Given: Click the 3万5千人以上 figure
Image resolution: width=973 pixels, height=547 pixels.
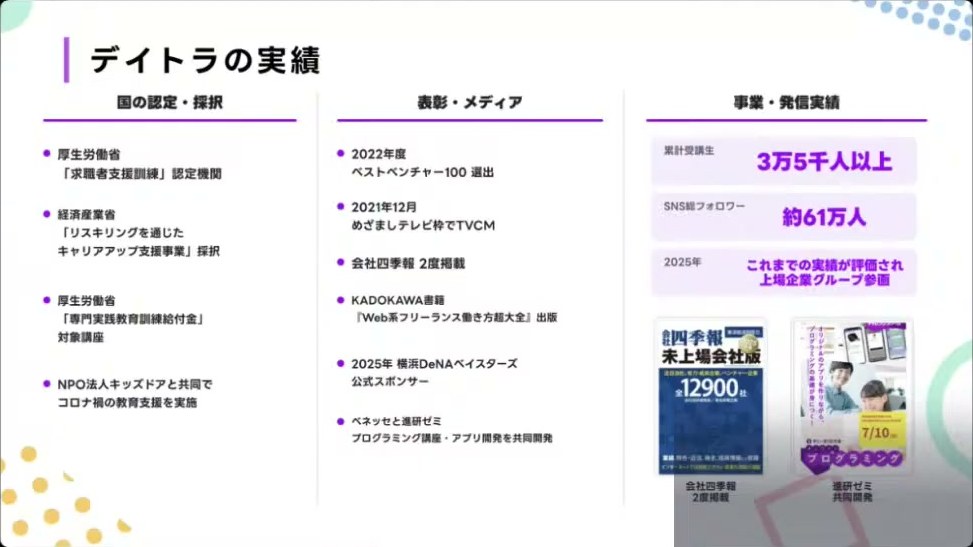Looking at the screenshot, I should [x=824, y=161].
